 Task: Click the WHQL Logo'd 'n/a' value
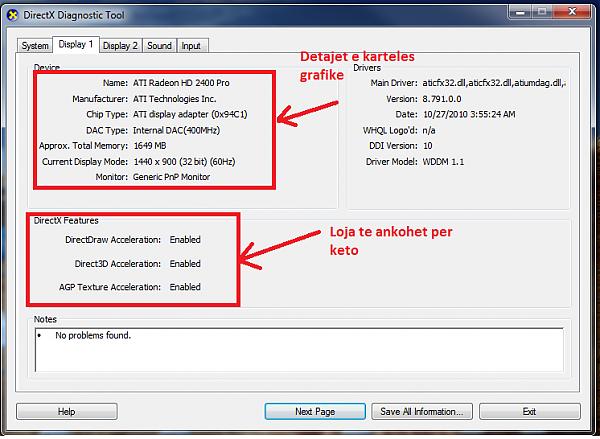click(x=429, y=131)
